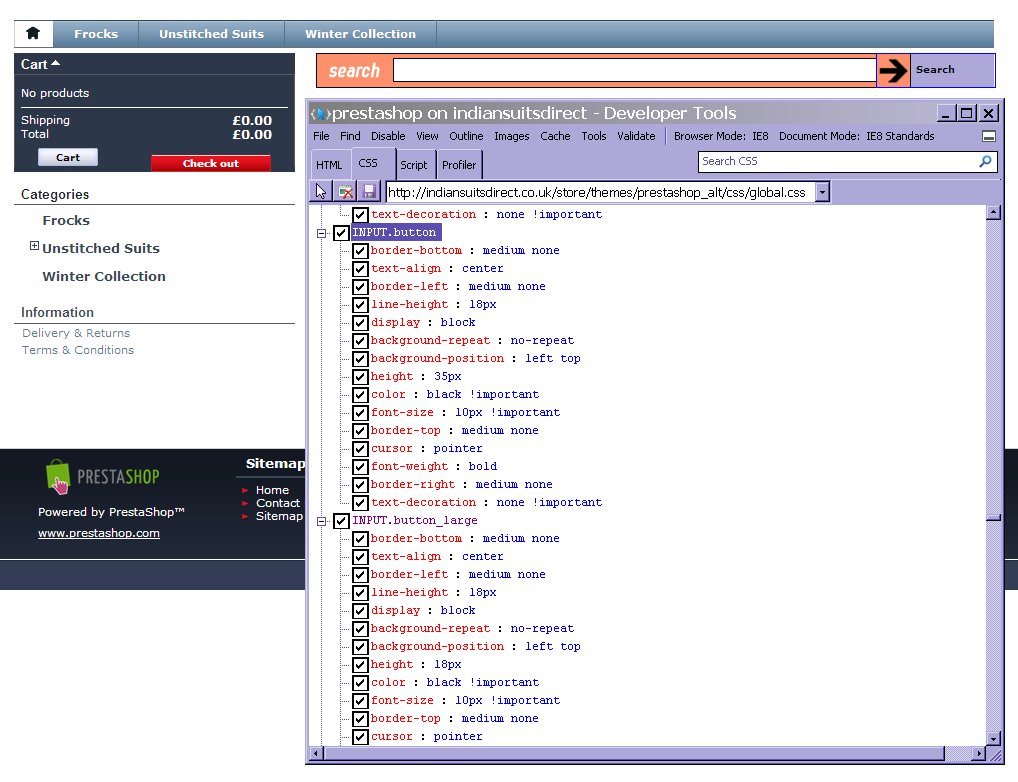The height and width of the screenshot is (782, 1018).
Task: Minimize the Developer Tools window
Action: click(x=945, y=114)
